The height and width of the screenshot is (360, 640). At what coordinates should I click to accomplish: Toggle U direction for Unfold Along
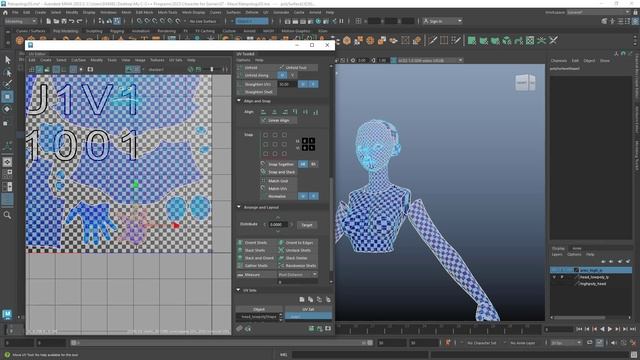pos(282,75)
